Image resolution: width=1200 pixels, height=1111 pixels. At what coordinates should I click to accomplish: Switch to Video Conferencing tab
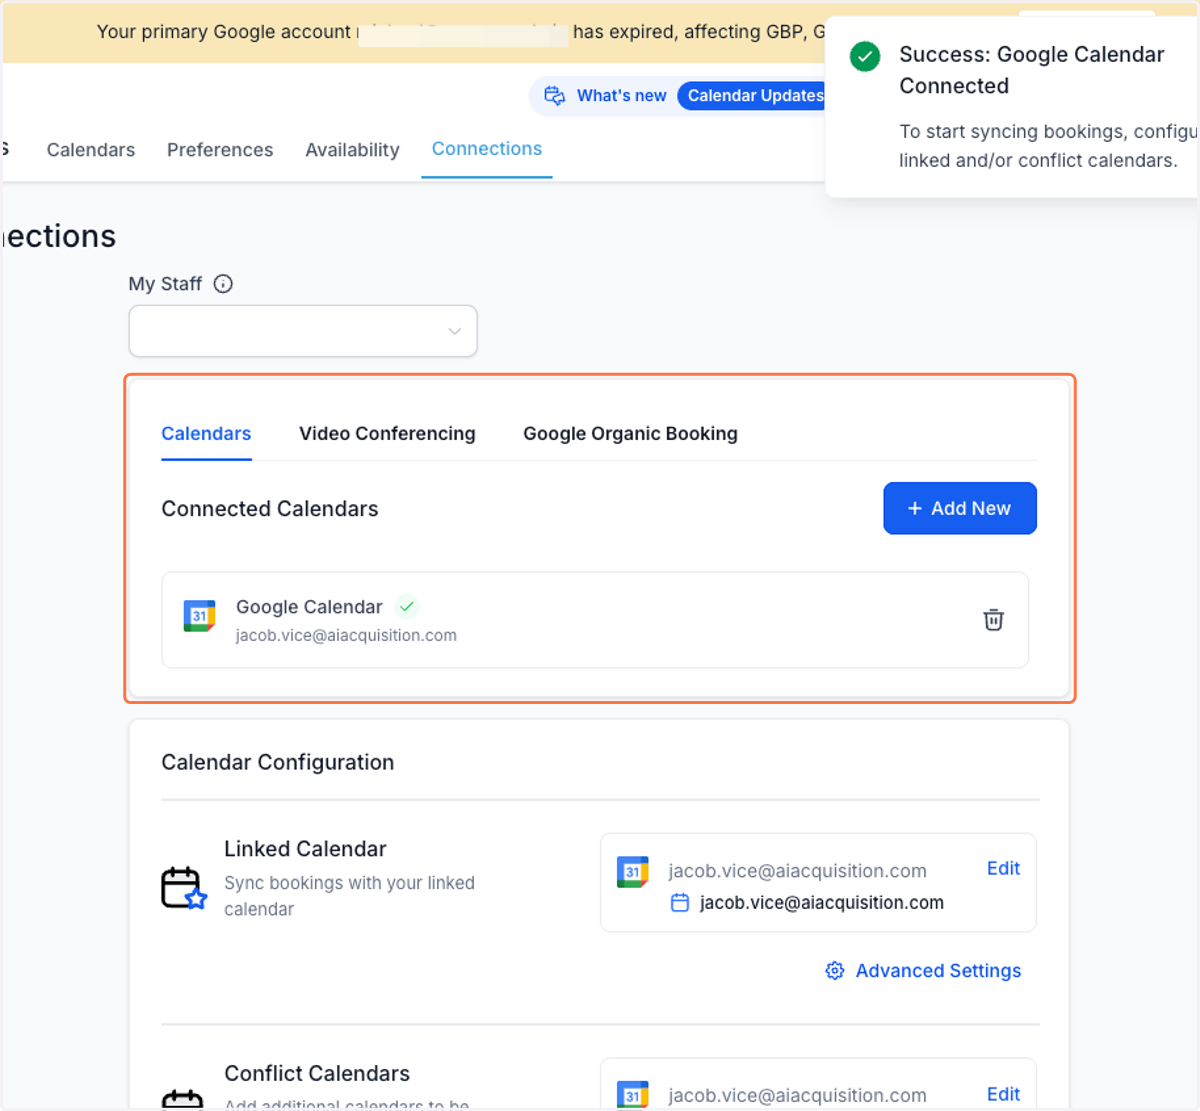[387, 434]
